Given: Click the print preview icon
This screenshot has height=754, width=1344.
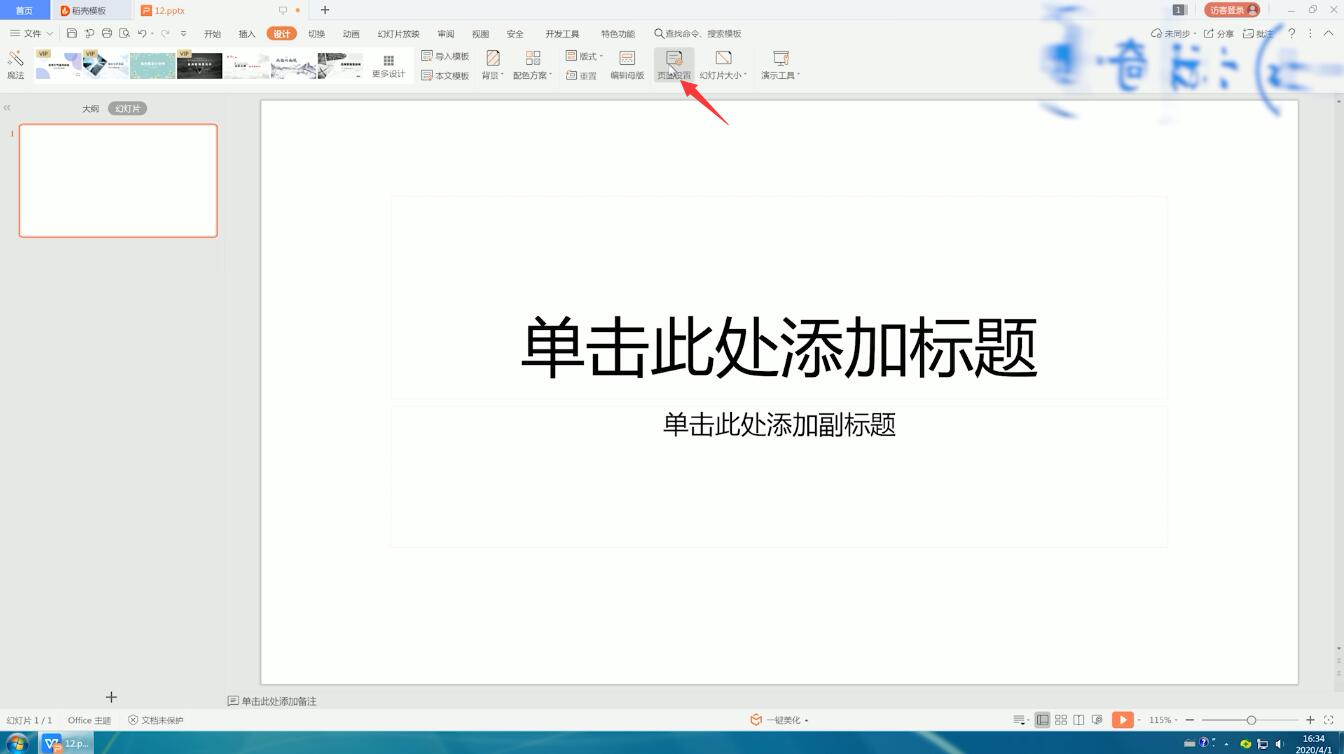Looking at the screenshot, I should tap(125, 34).
